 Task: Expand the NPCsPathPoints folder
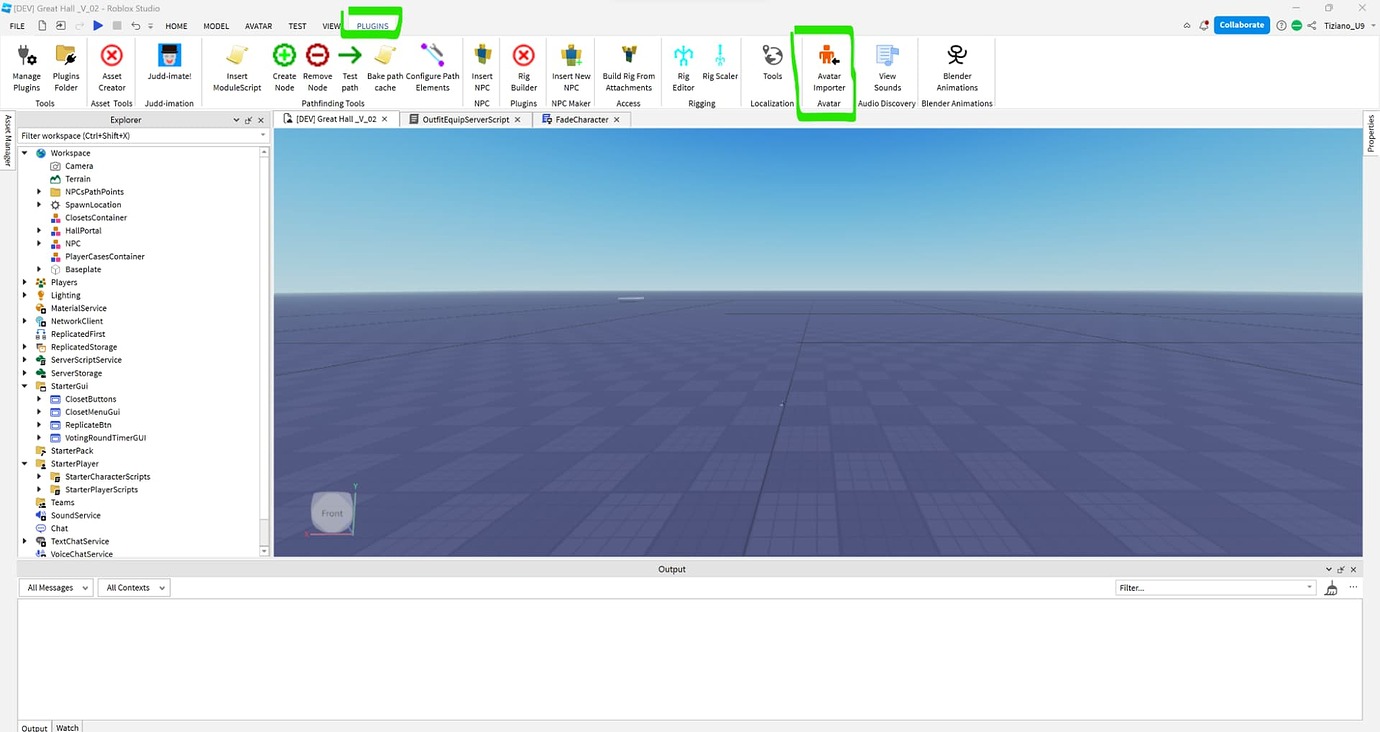coord(39,192)
